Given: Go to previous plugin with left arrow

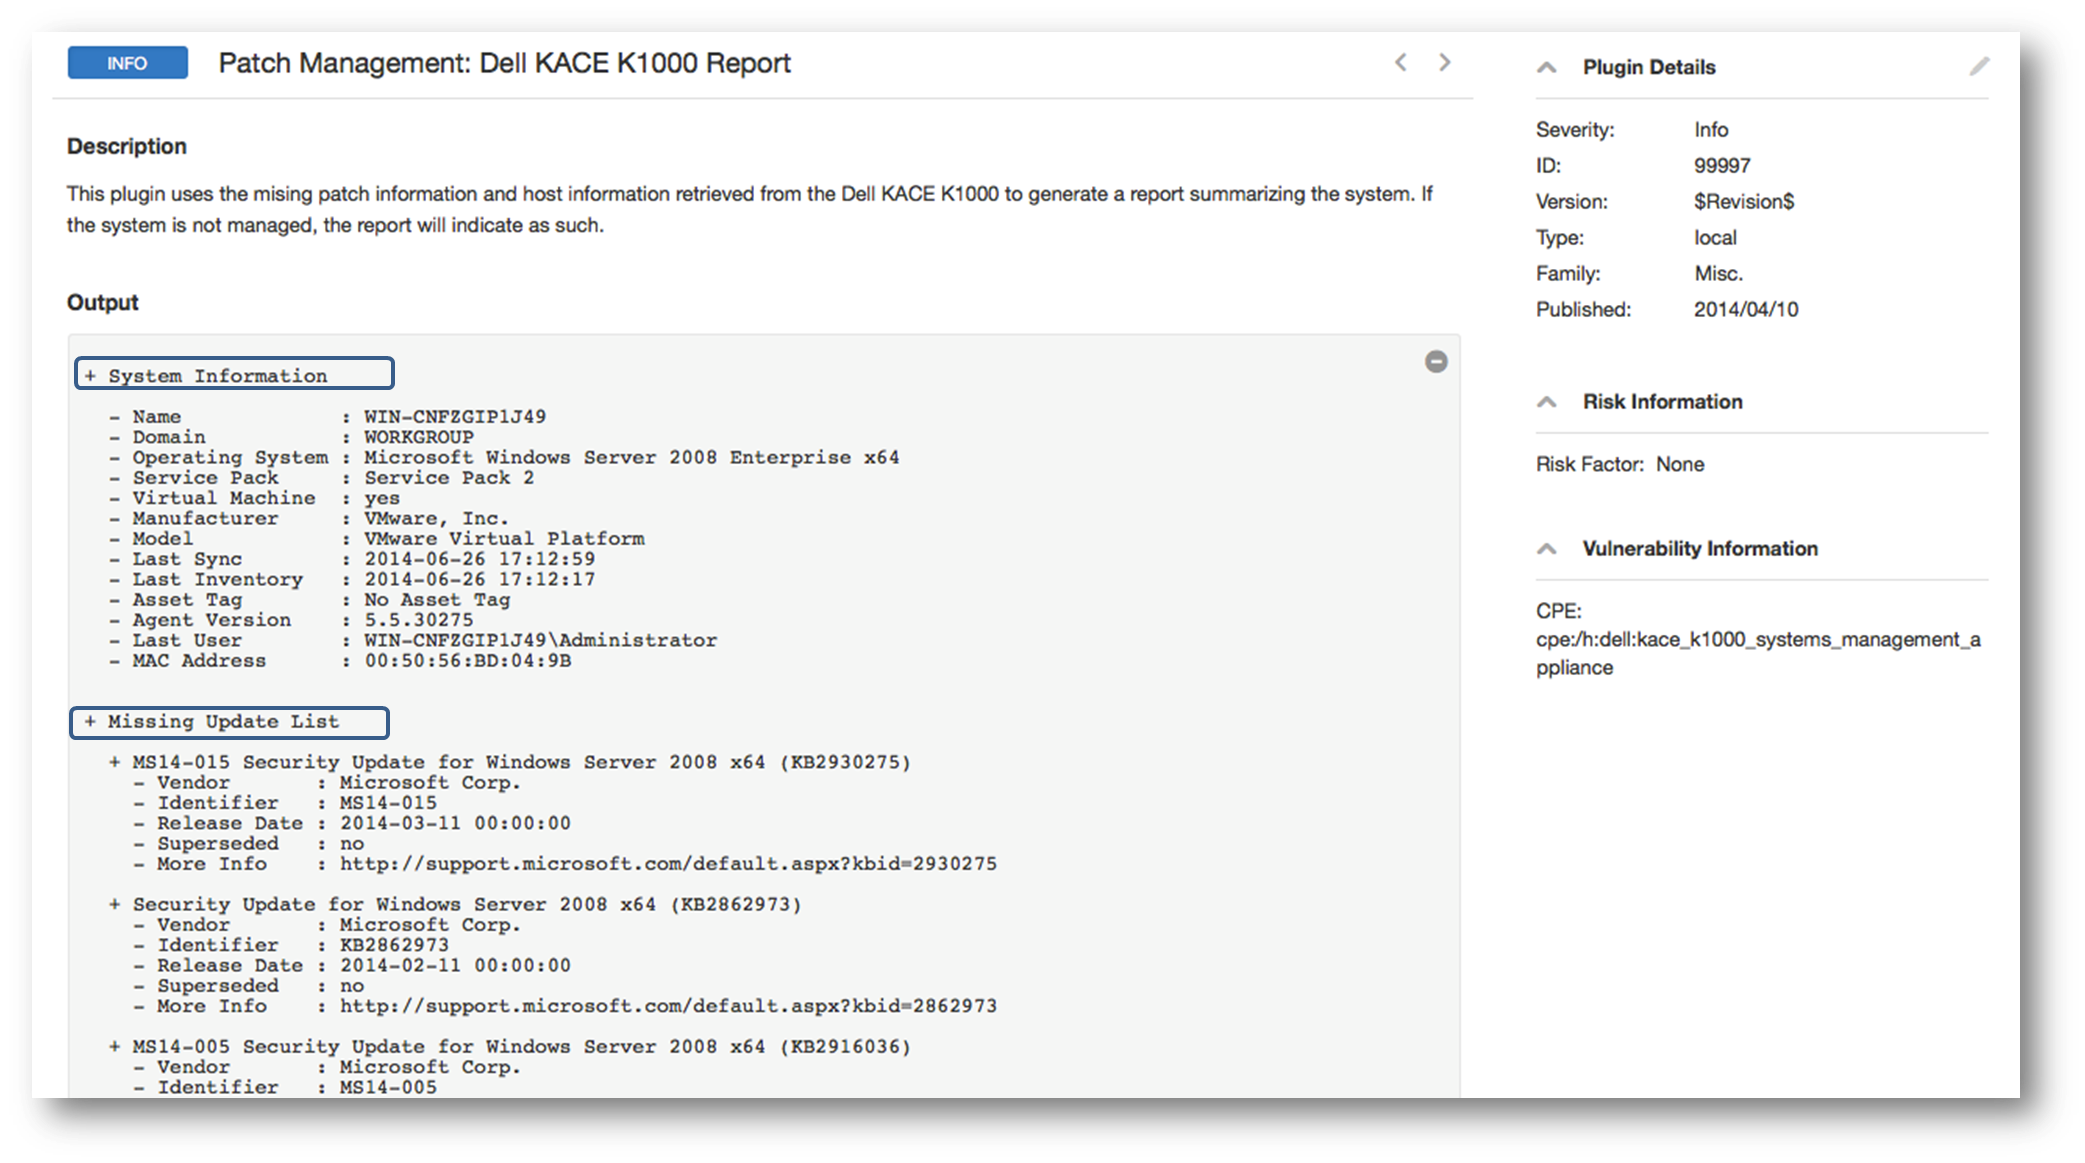Looking at the screenshot, I should coord(1401,62).
